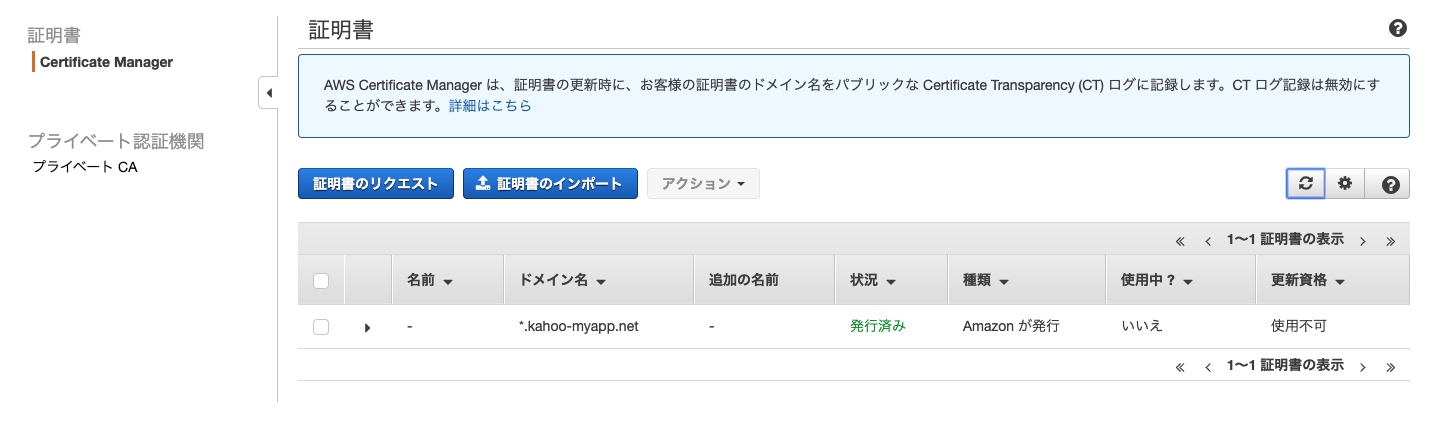Go to last page in top pagination
Image resolution: width=1432 pixels, height=422 pixels.
pos(1390,241)
